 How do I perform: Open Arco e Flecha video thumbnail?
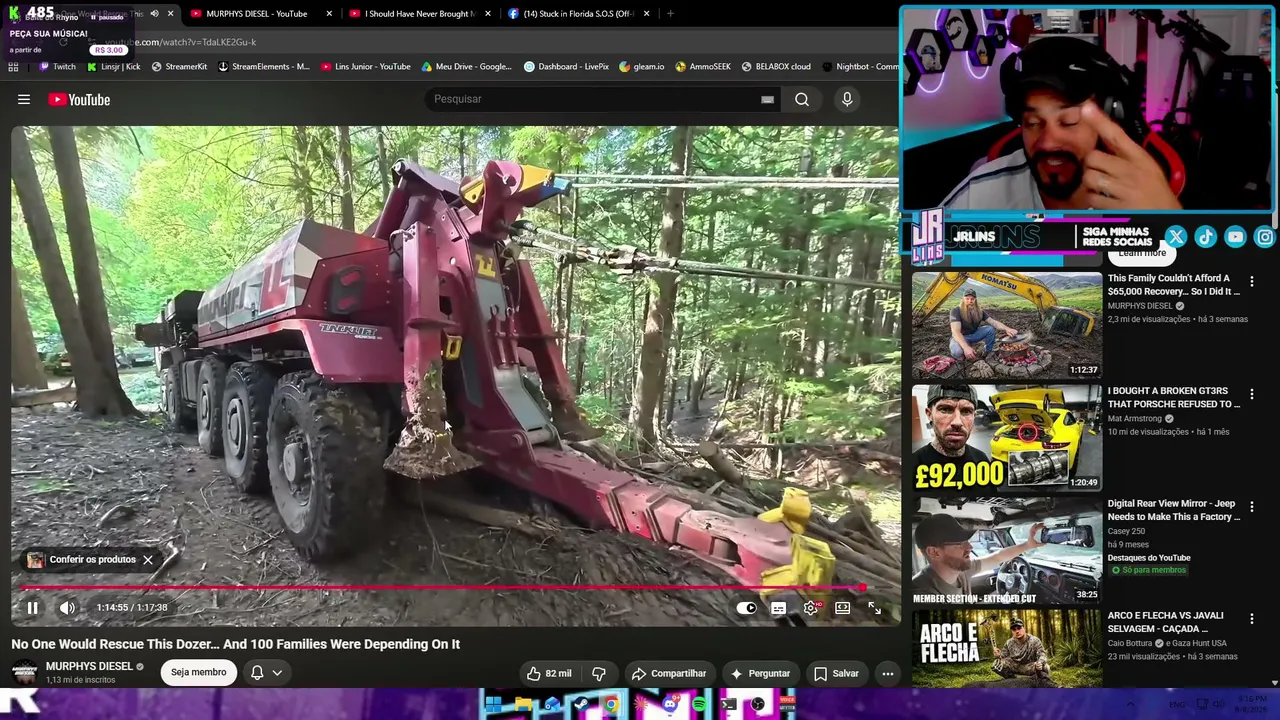pyautogui.click(x=1007, y=649)
